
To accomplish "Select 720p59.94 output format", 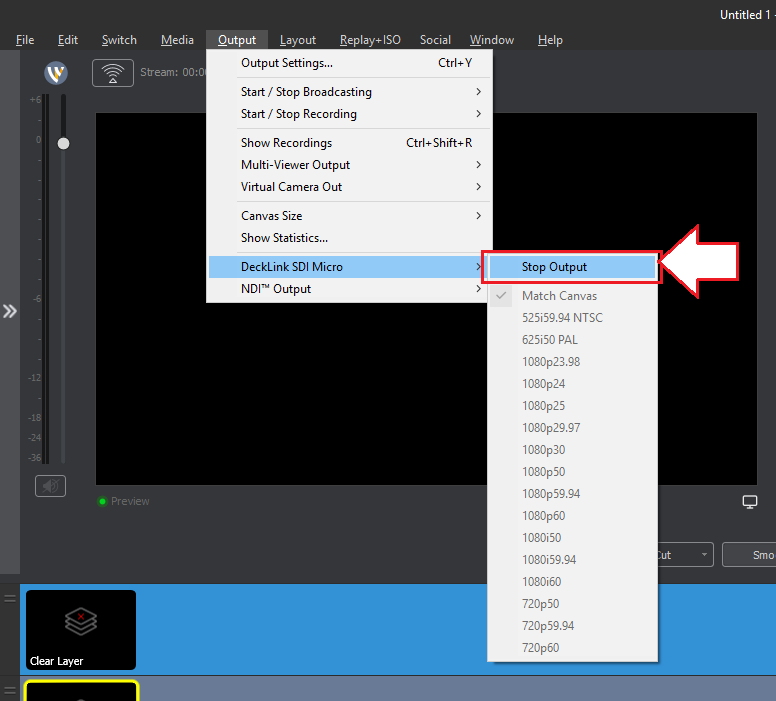I will point(572,626).
